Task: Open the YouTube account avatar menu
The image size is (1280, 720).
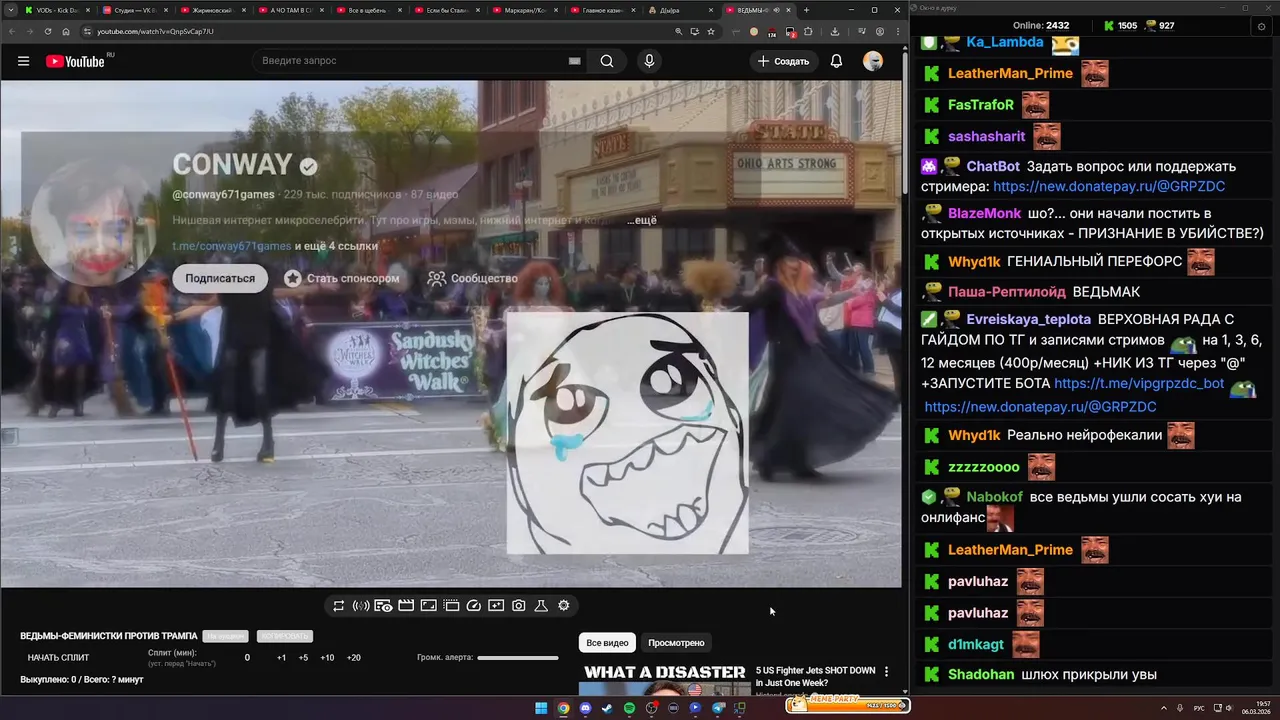Action: 873,61
